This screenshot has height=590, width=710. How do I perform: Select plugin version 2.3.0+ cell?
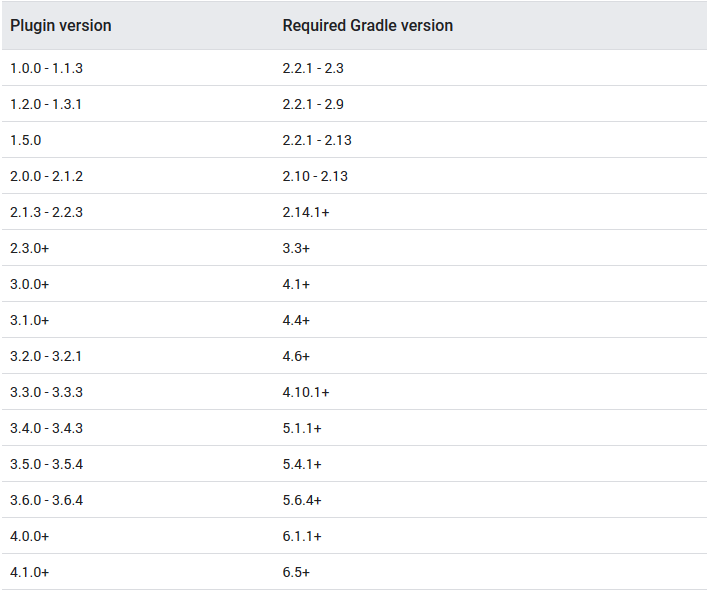click(29, 248)
